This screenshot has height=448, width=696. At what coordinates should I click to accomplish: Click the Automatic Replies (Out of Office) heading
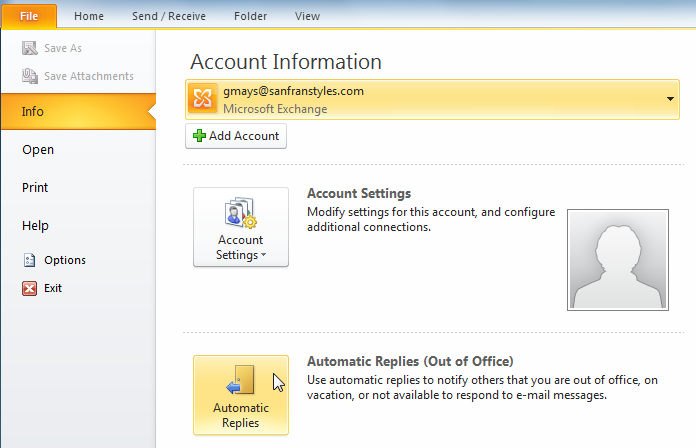pyautogui.click(x=410, y=361)
